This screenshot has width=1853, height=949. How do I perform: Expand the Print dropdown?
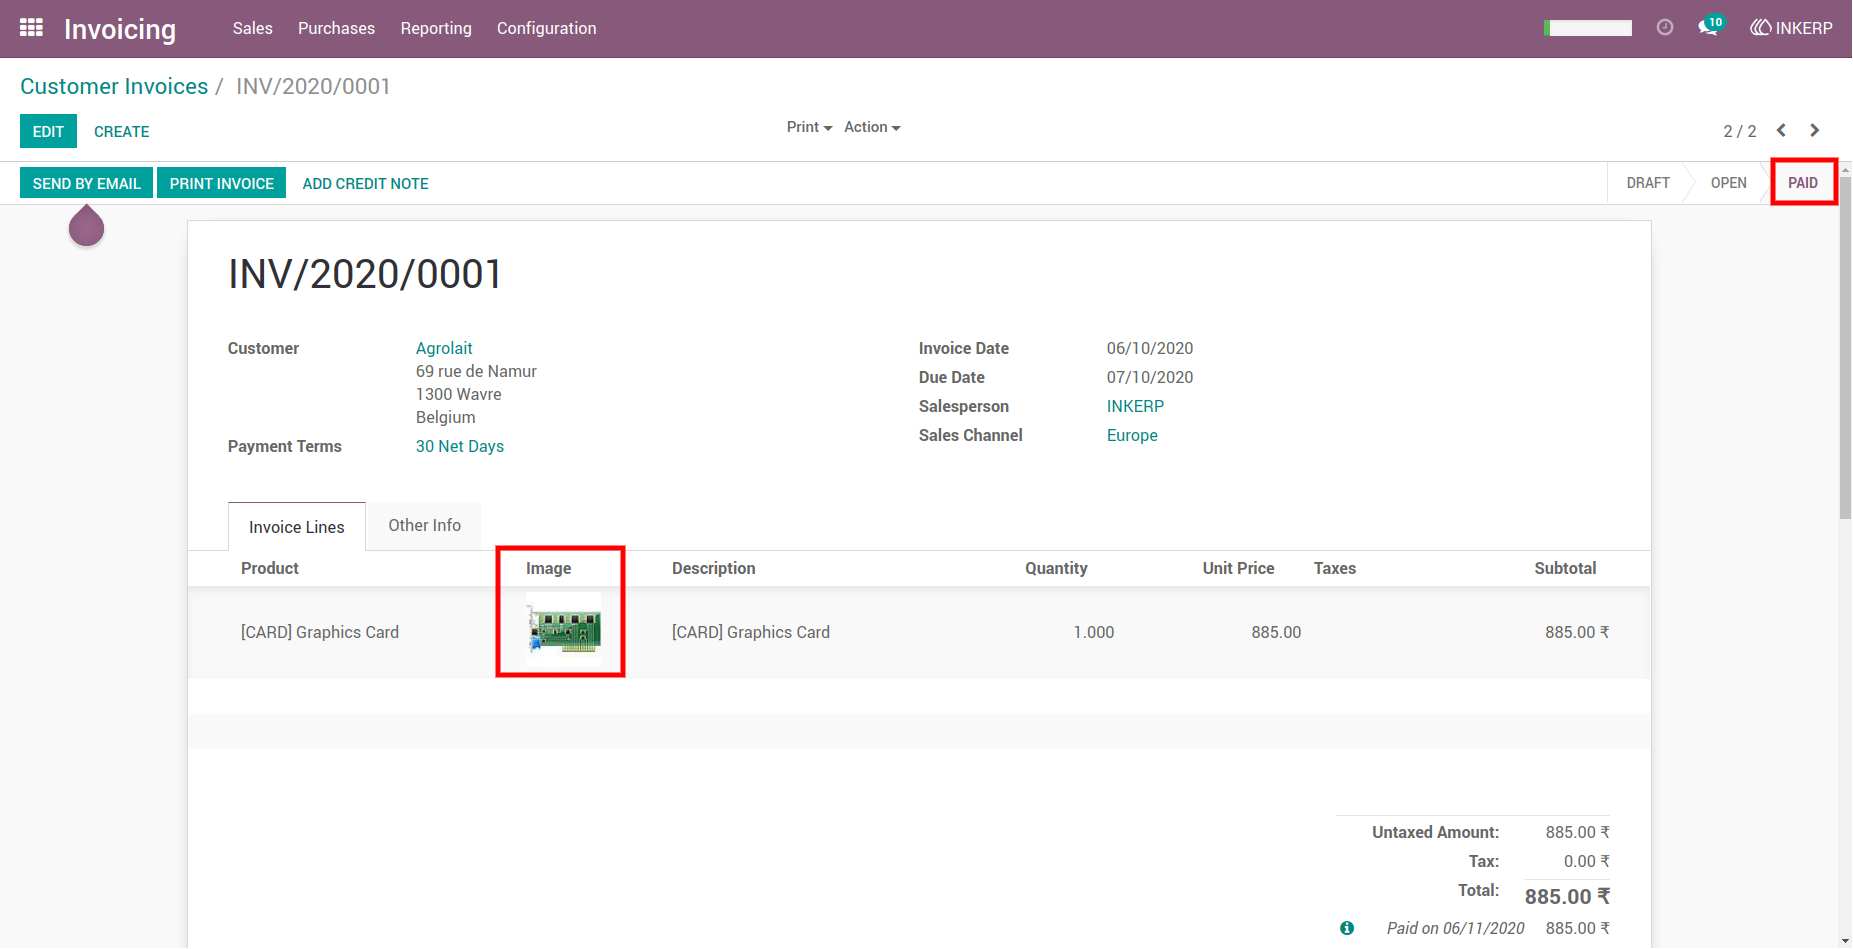[809, 127]
